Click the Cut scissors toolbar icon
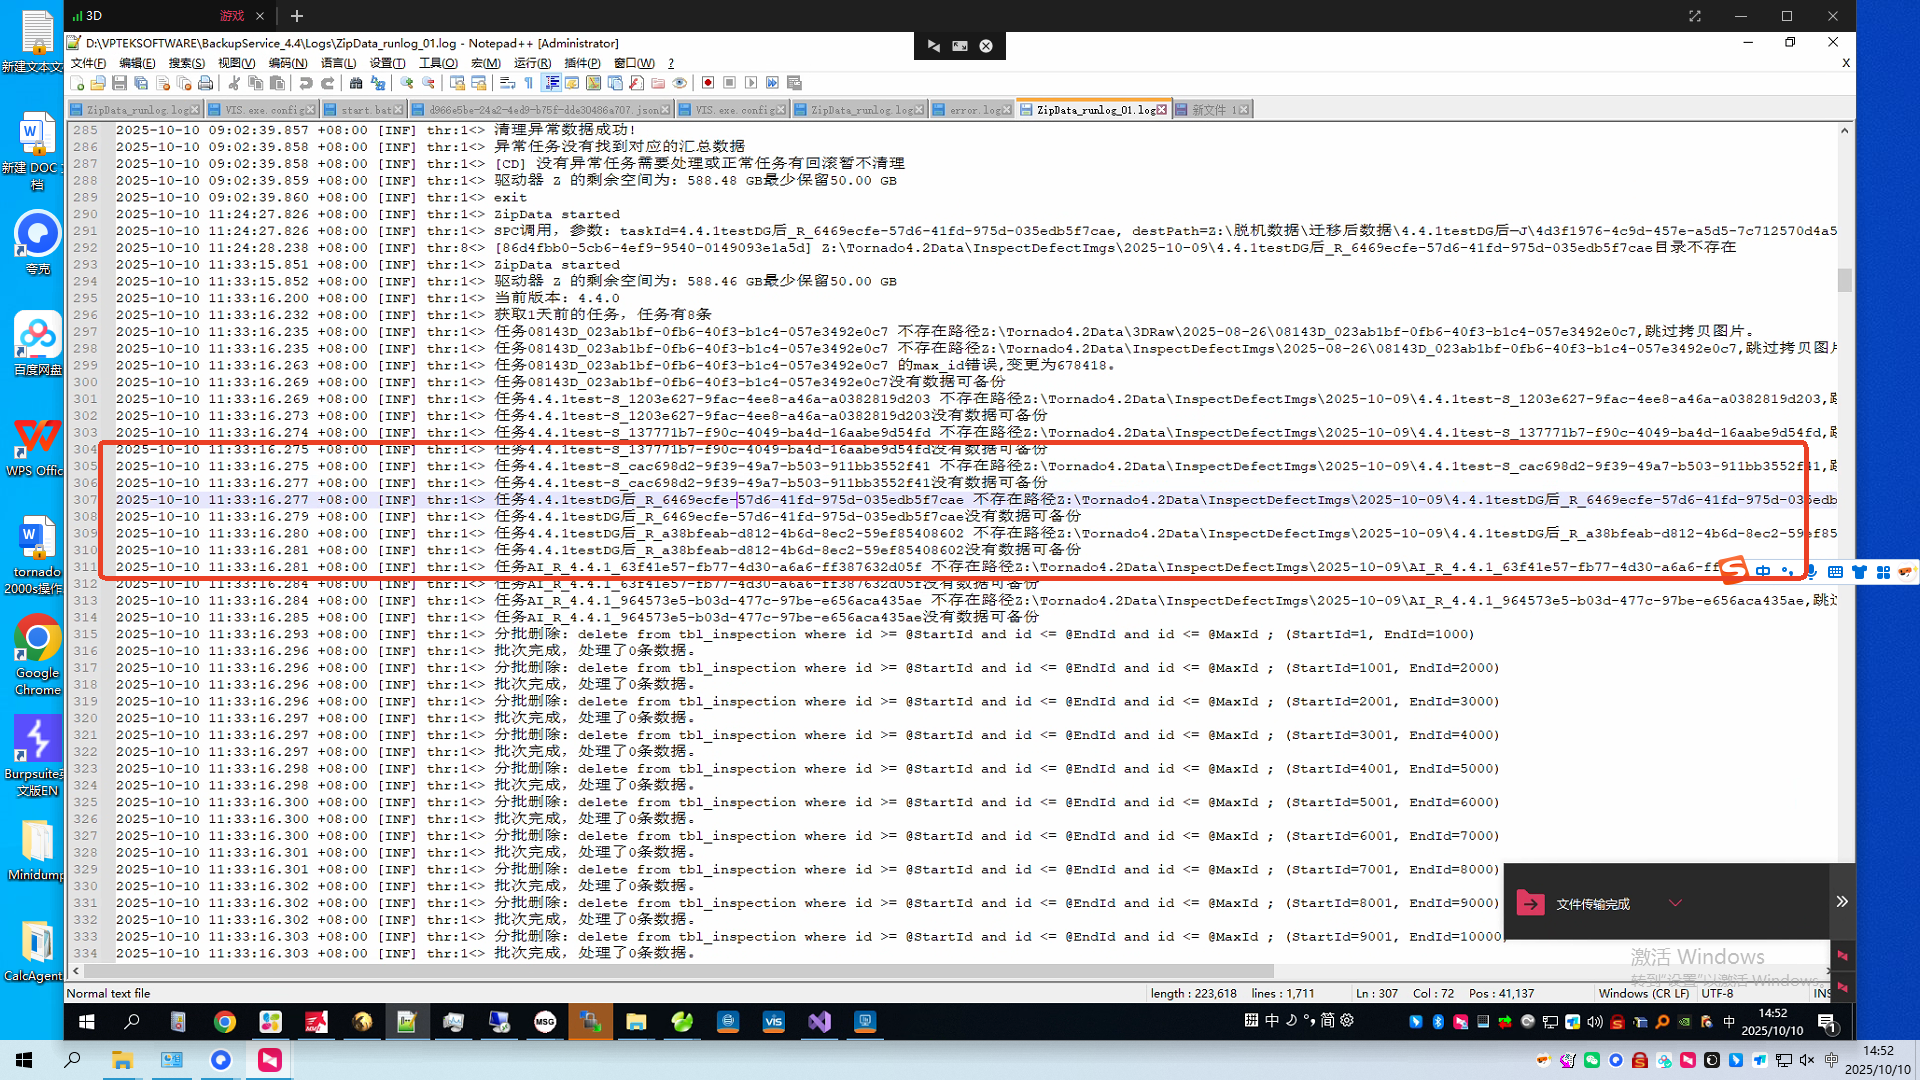This screenshot has height=1080, width=1920. click(234, 83)
